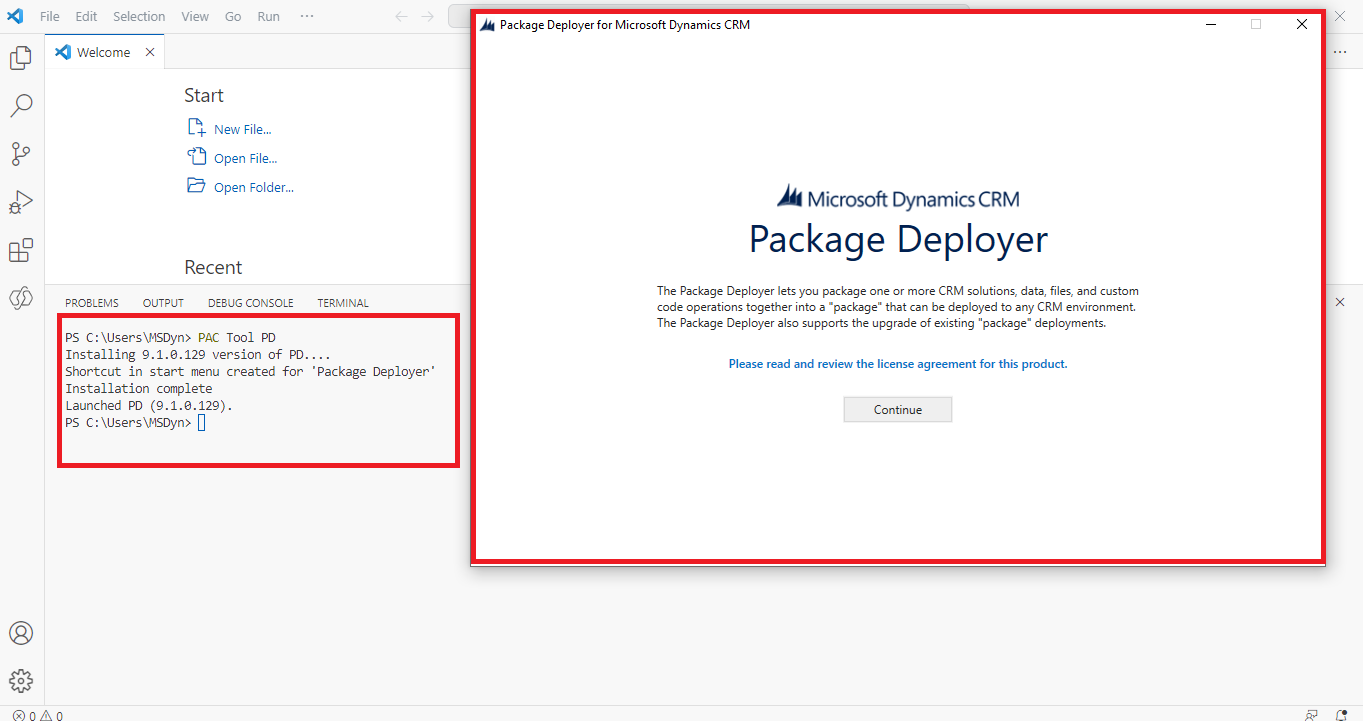
Task: Open the Power Platform tools sidebar icon
Action: tap(21, 298)
